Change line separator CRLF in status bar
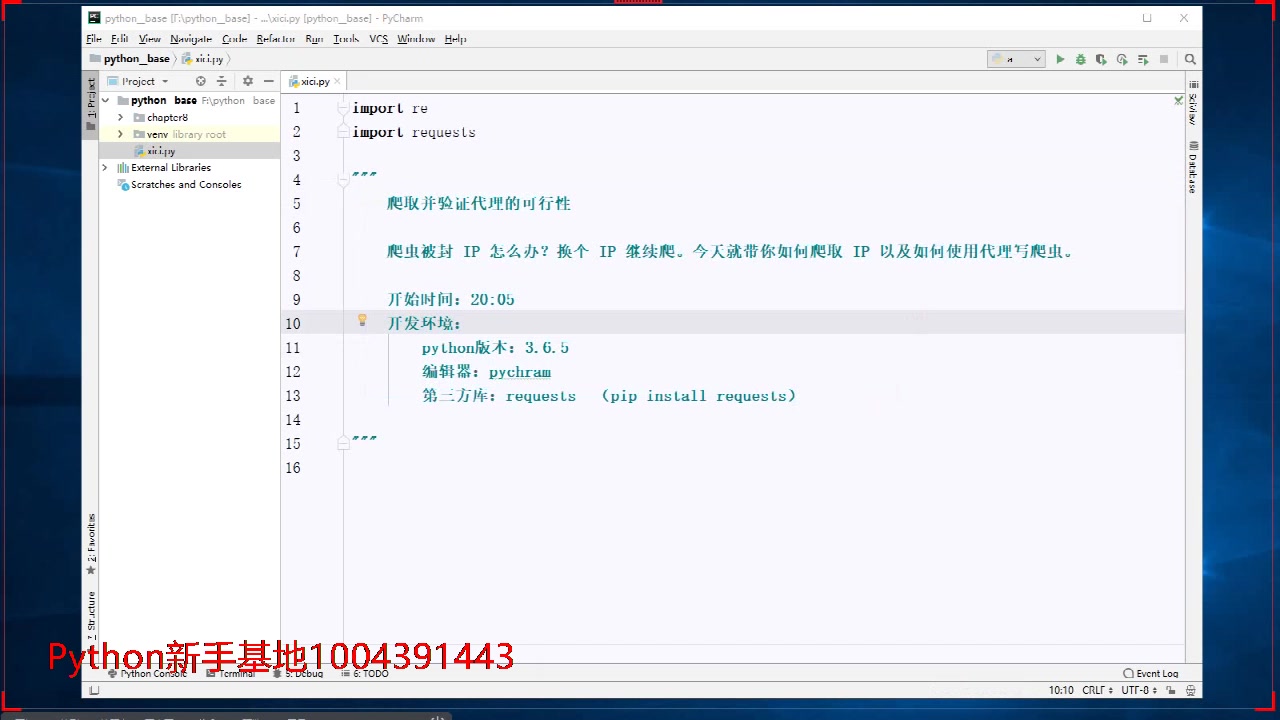This screenshot has height=720, width=1280. tap(1098, 690)
